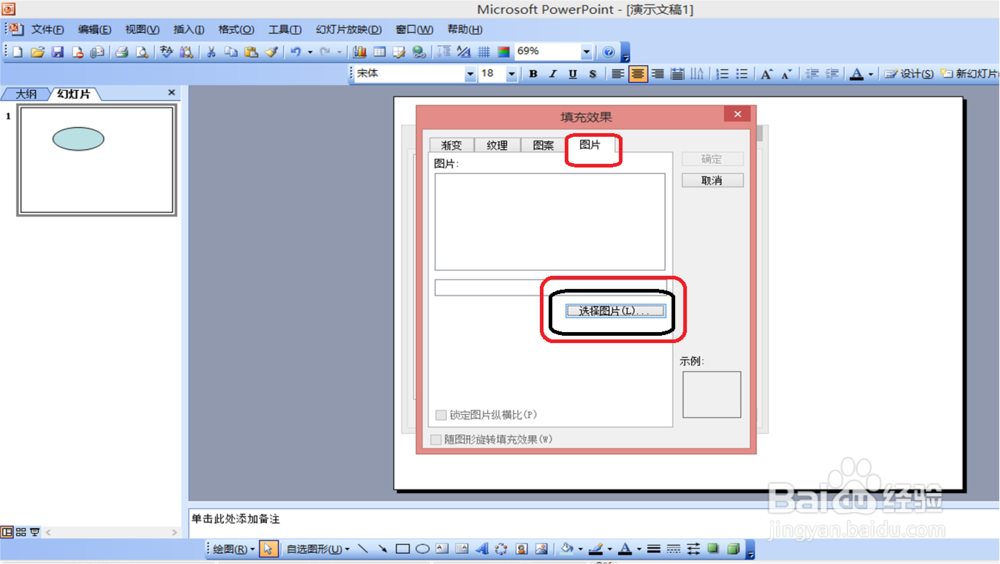The width and height of the screenshot is (1000, 564).
Task: Select slide 1 thumbnail
Action: (97, 160)
